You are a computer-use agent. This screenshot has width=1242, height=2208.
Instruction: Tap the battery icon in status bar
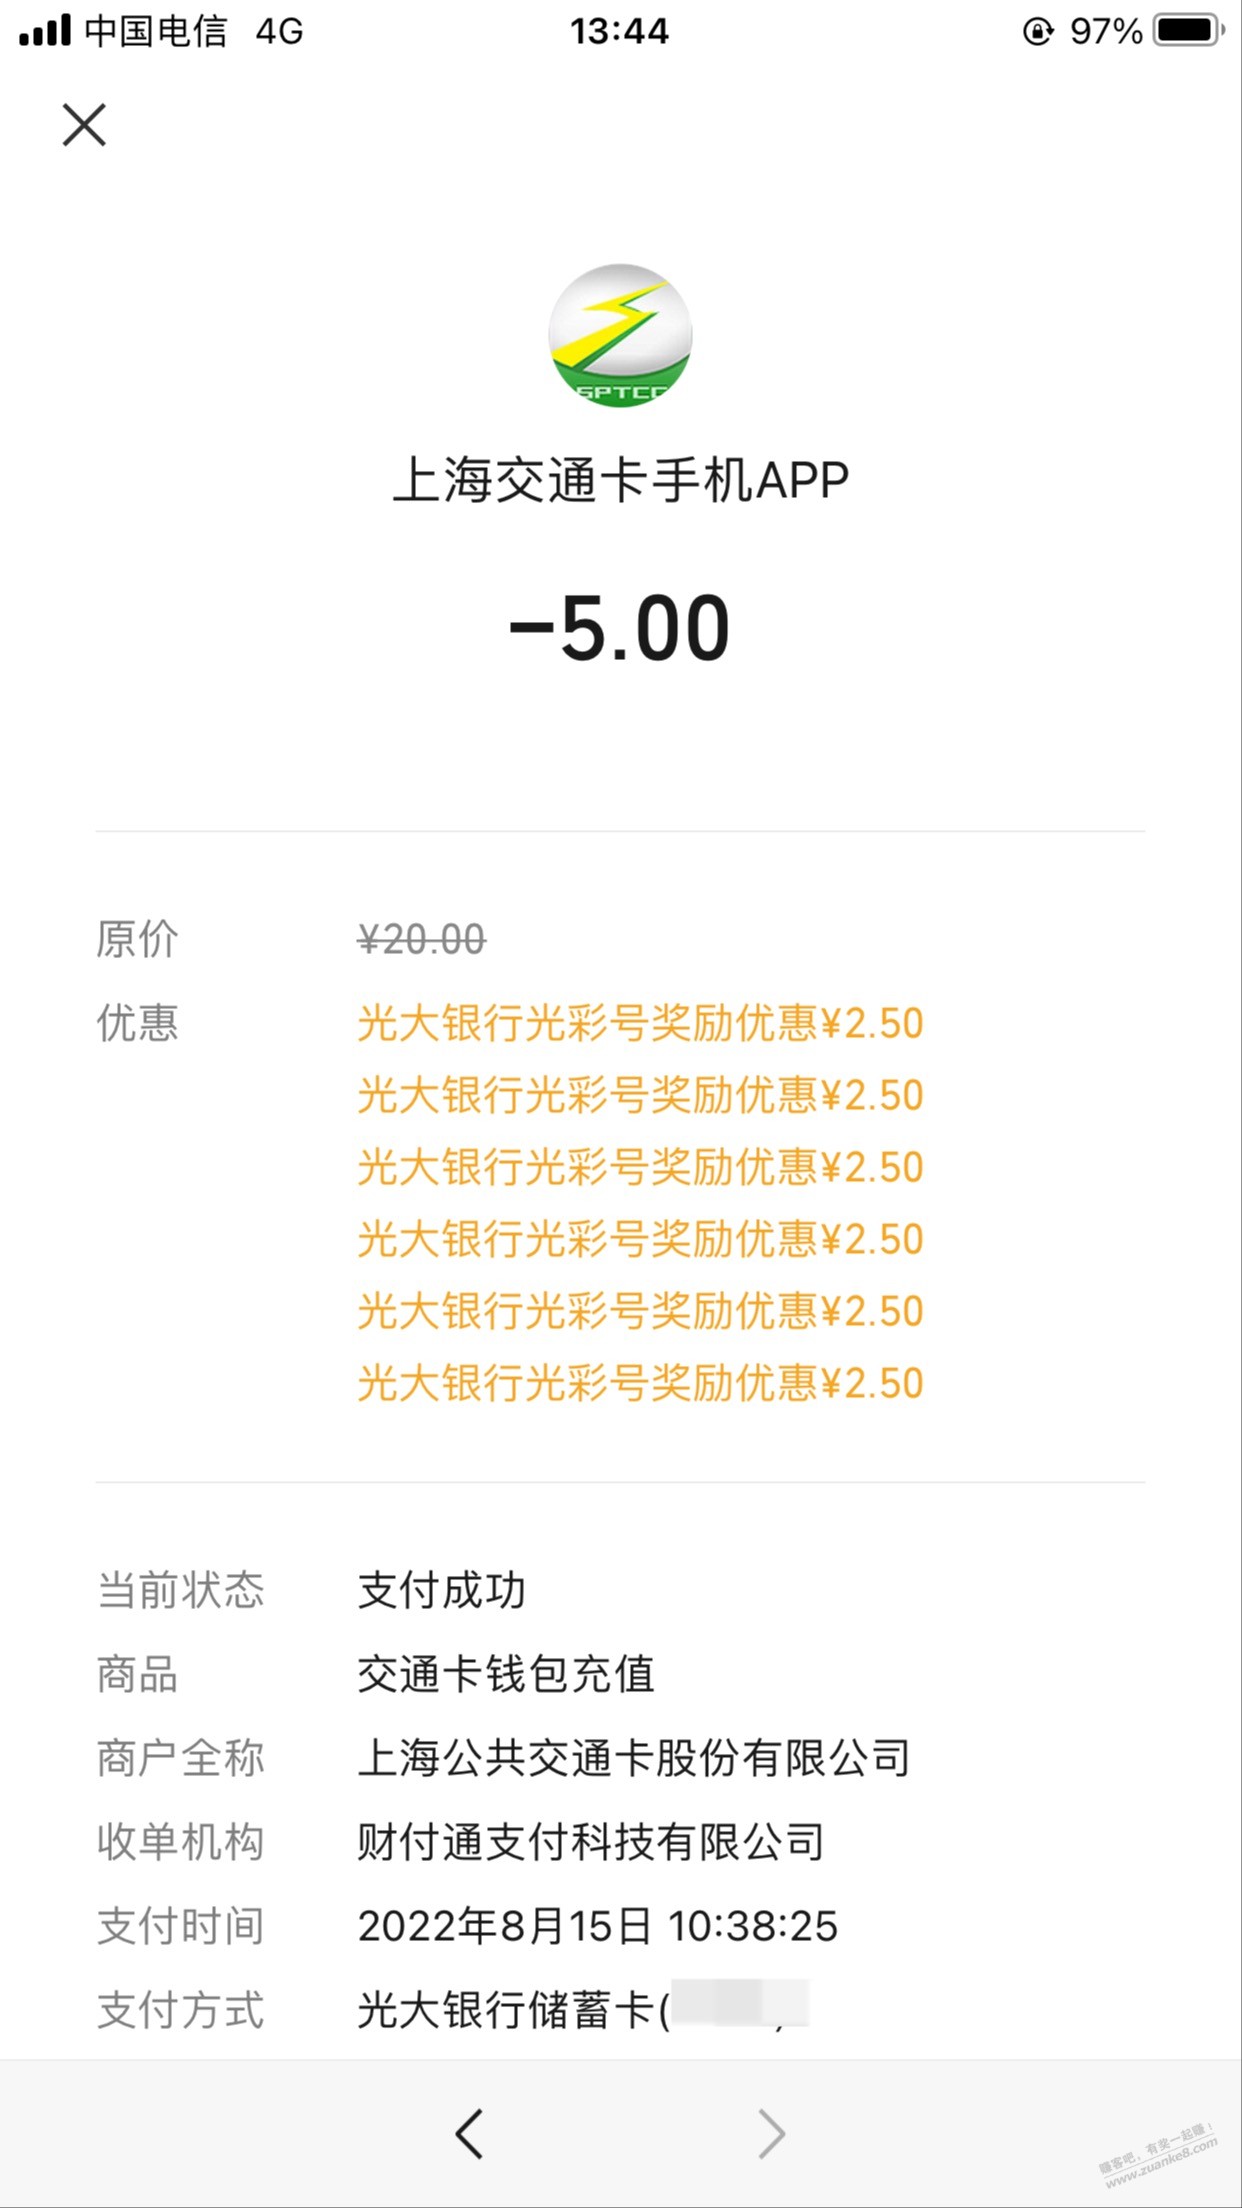coord(1188,31)
